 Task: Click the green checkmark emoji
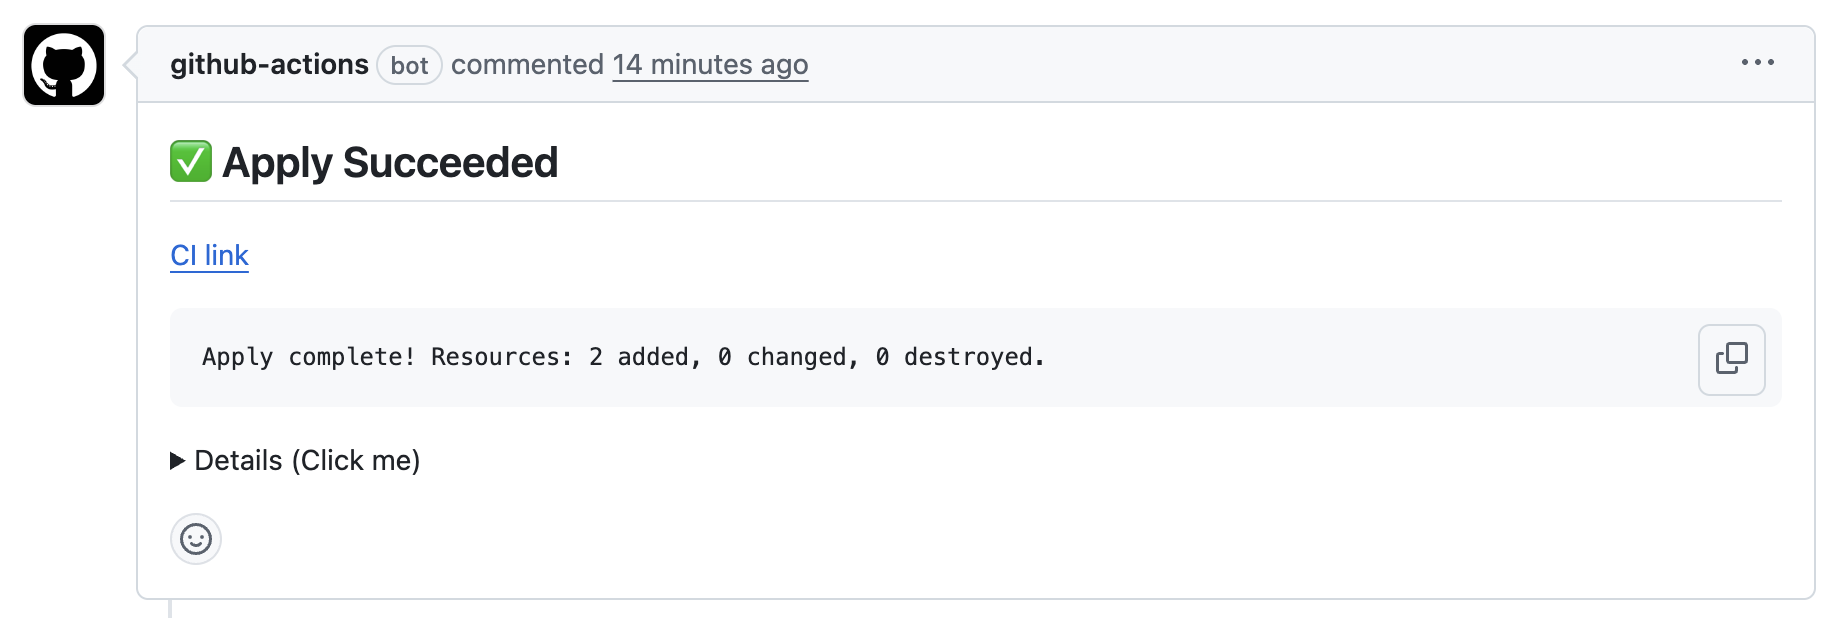191,162
